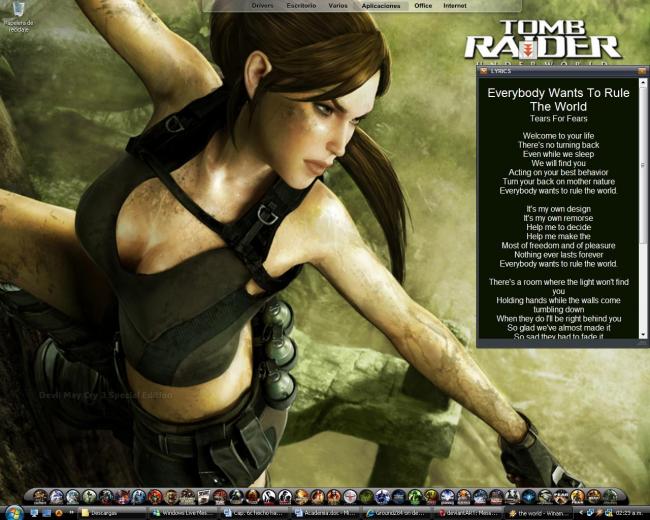Click the lyric 'When they do I'll be right behind you'

558,318
